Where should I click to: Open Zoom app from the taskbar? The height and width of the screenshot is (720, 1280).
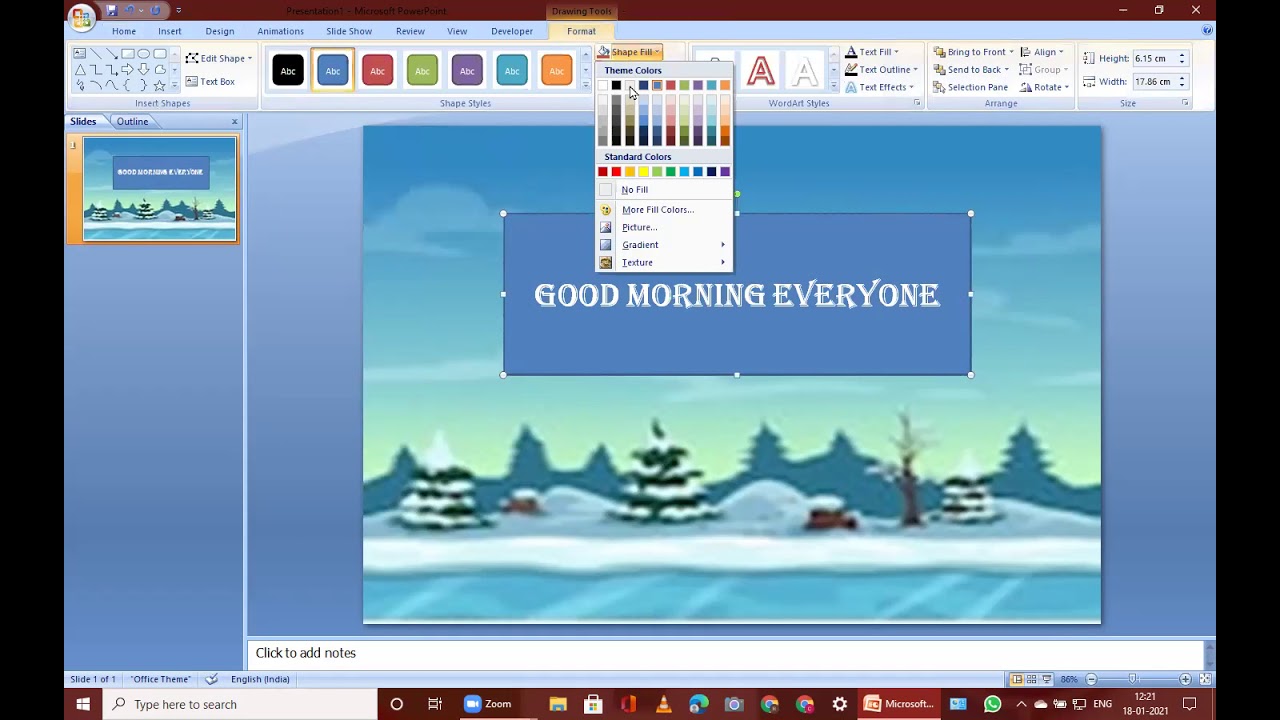[488, 704]
